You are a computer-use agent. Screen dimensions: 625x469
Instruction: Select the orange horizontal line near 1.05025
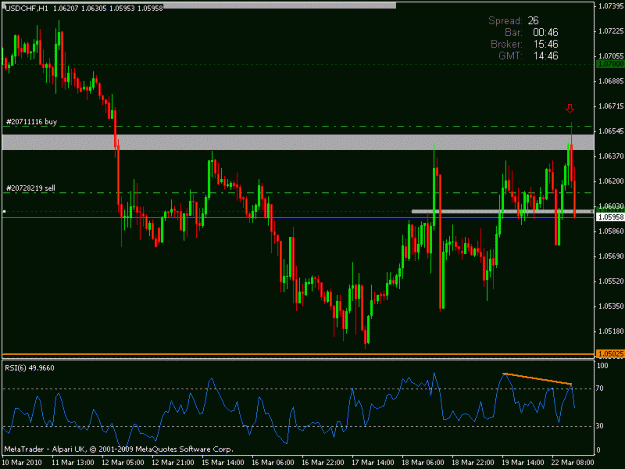pos(298,354)
